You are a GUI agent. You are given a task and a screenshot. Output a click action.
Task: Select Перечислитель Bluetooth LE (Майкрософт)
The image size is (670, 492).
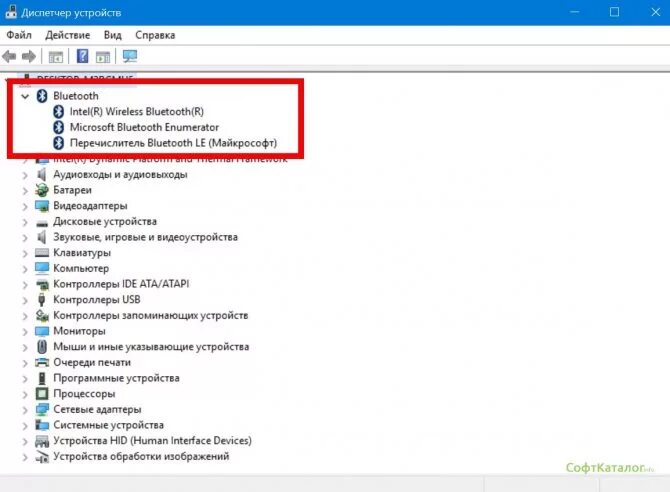click(173, 143)
